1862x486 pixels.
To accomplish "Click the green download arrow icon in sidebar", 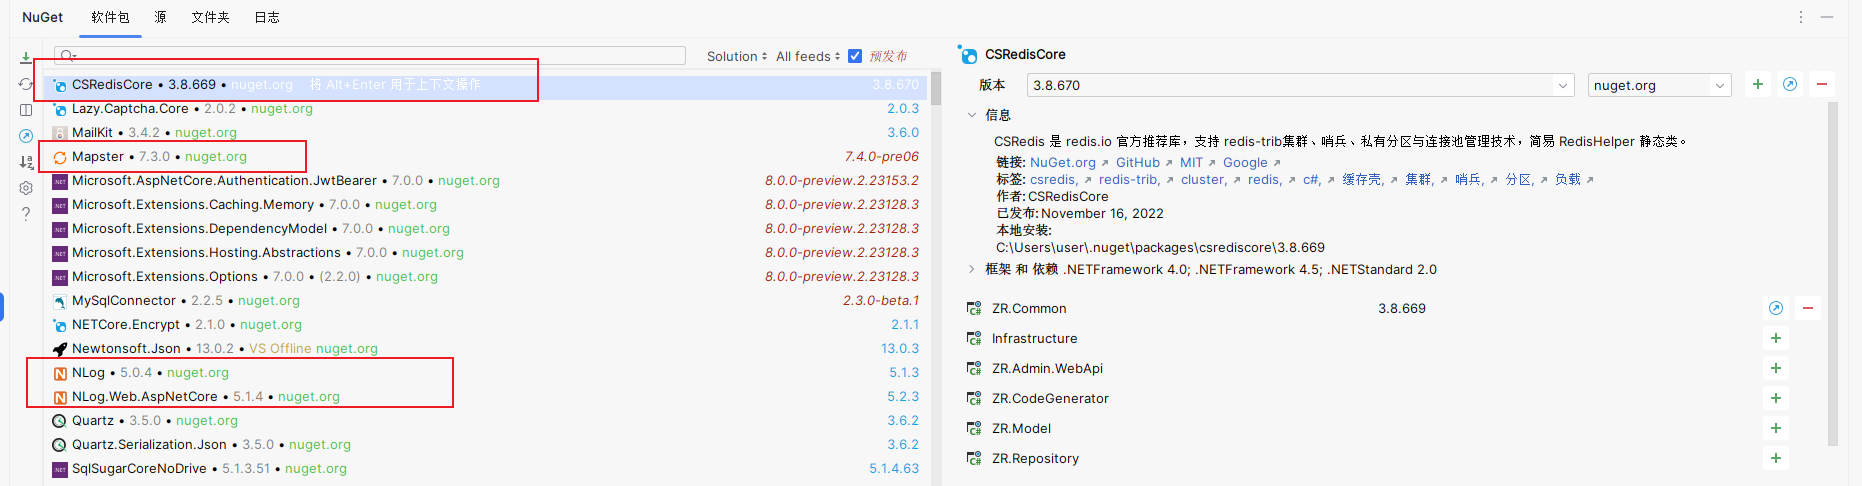I will tap(26, 58).
